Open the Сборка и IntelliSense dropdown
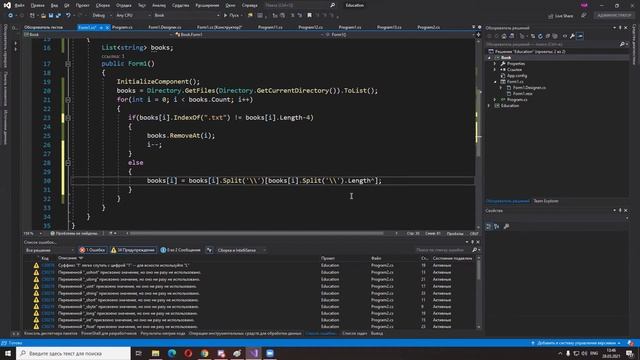 (241, 250)
